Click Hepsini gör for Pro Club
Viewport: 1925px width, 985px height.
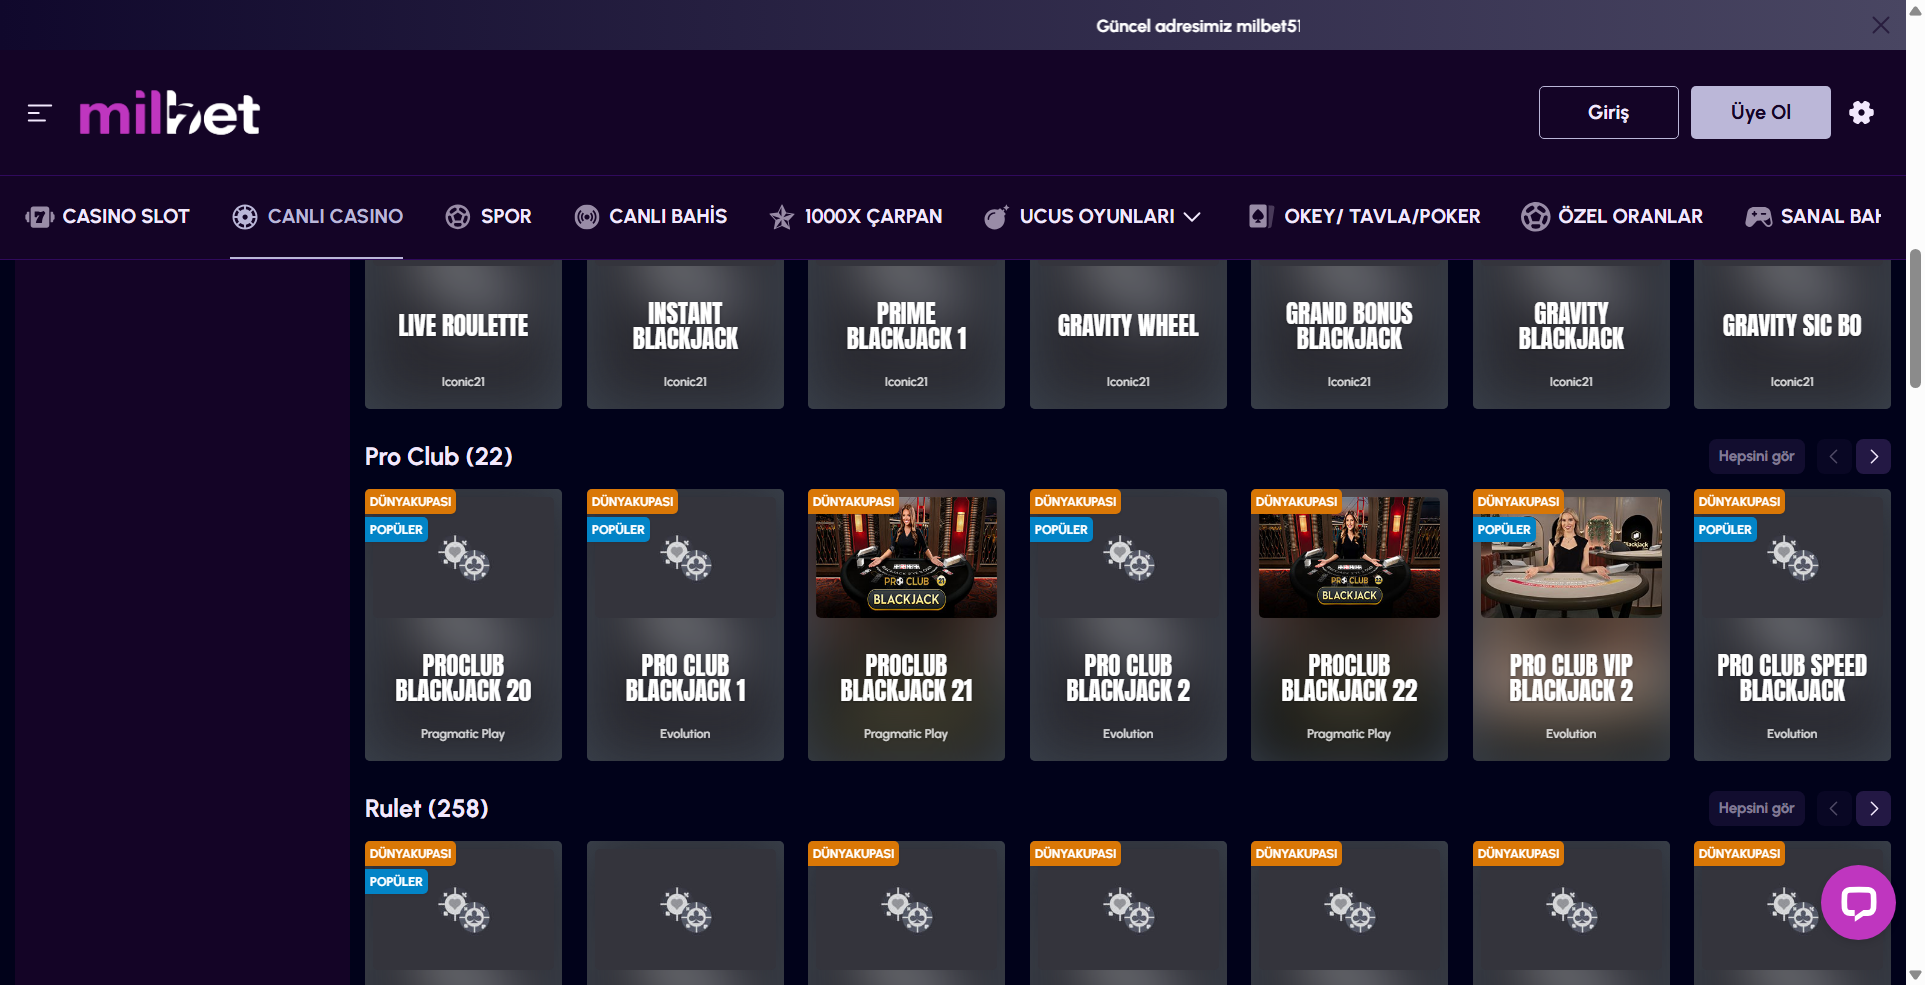click(x=1756, y=456)
